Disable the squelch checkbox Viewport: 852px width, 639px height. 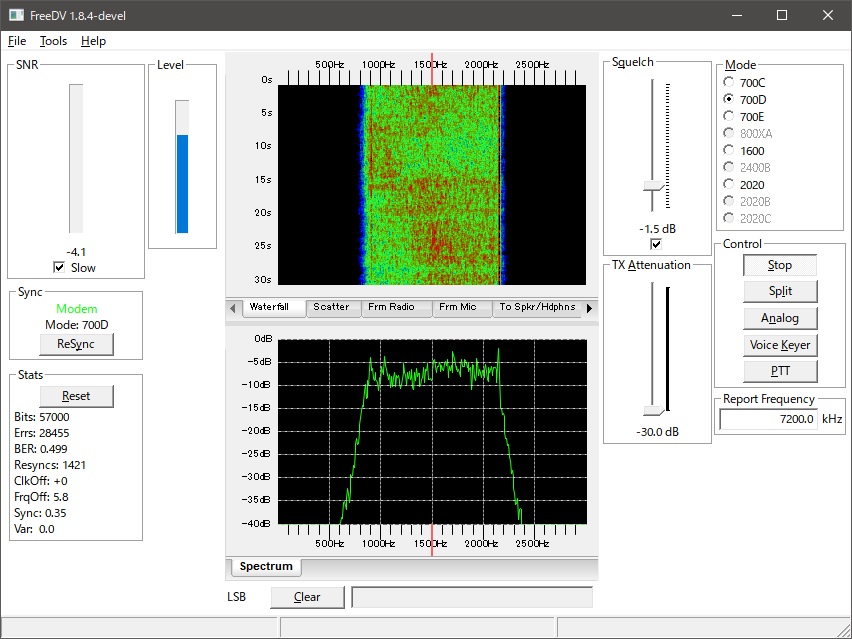[656, 245]
